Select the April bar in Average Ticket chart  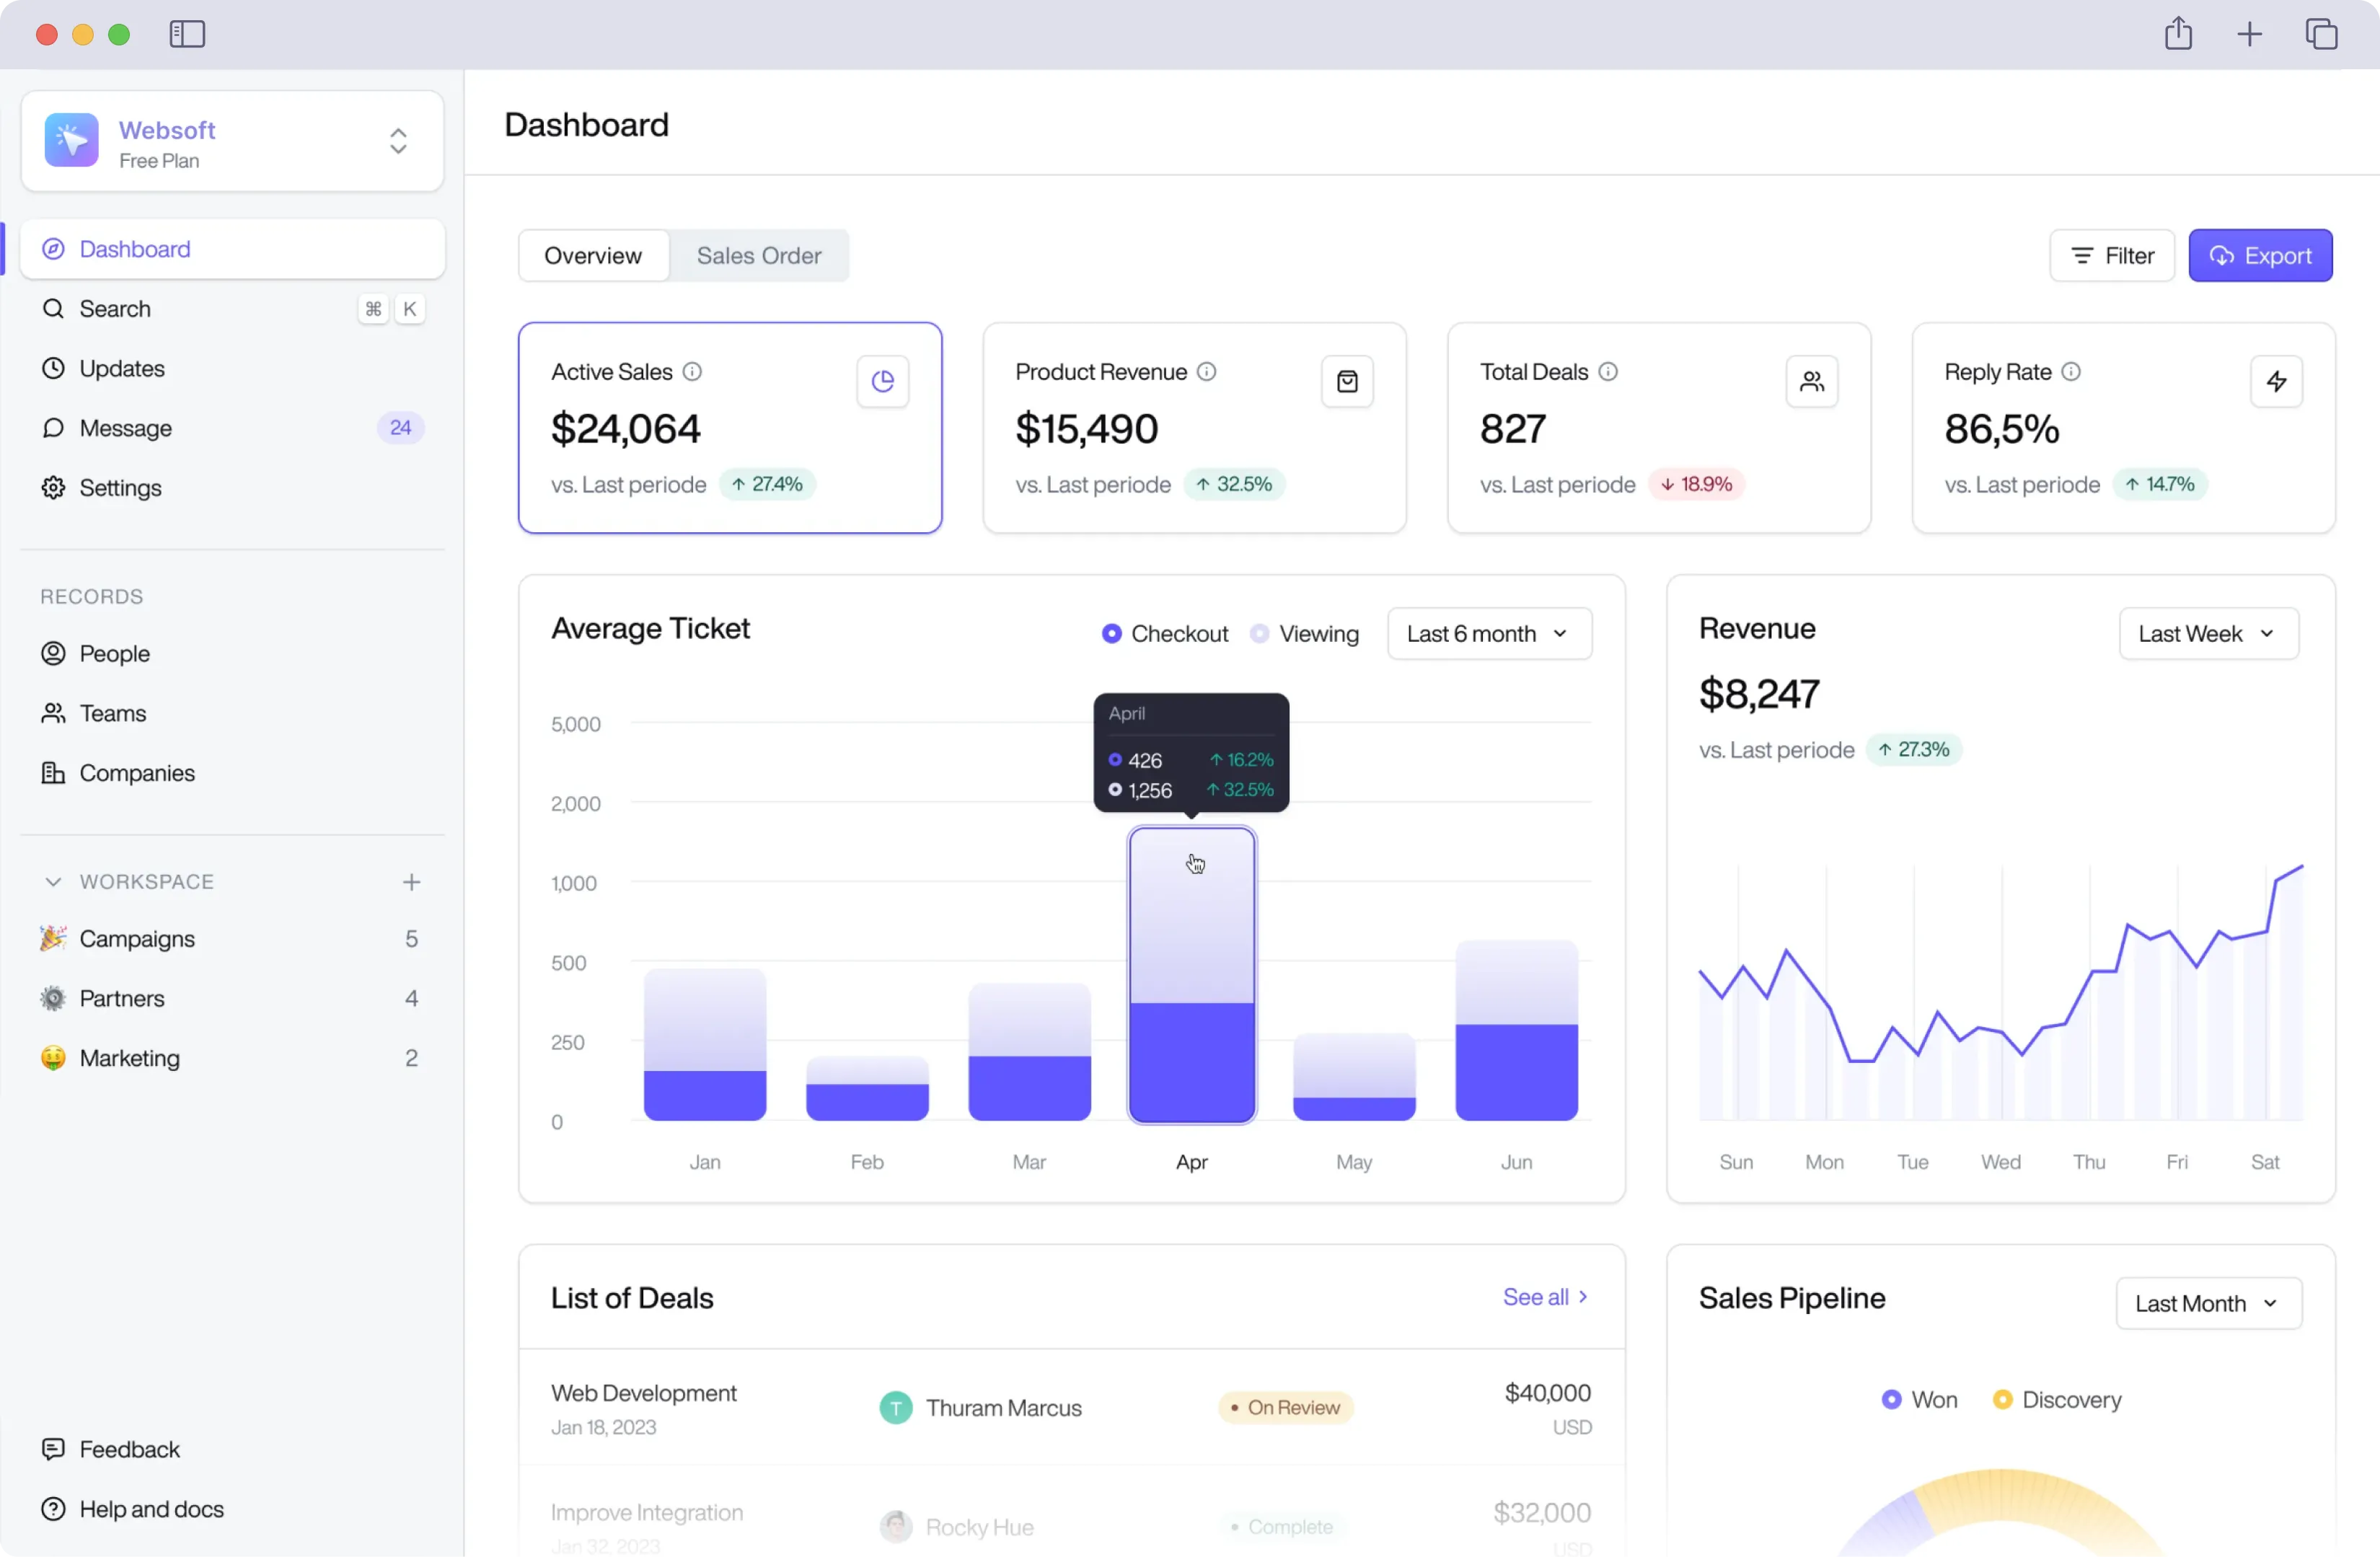[x=1191, y=975]
